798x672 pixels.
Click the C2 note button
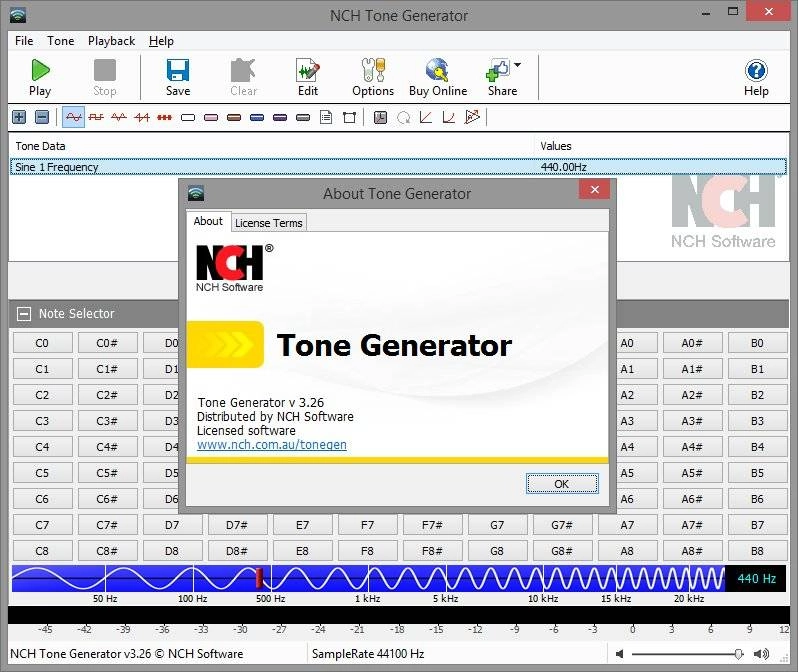click(42, 395)
